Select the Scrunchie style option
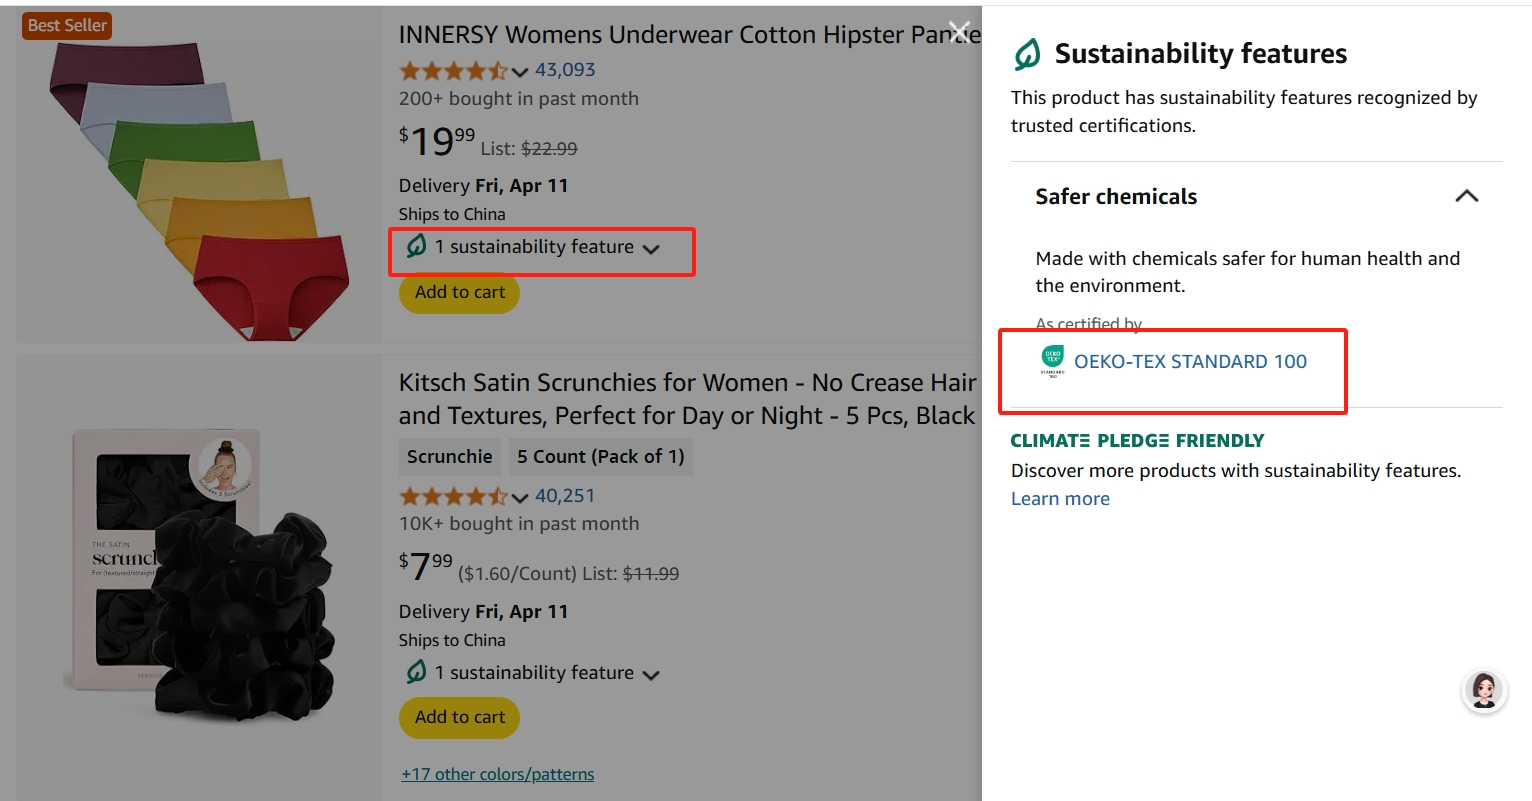Viewport: 1532px width, 801px height. point(449,457)
